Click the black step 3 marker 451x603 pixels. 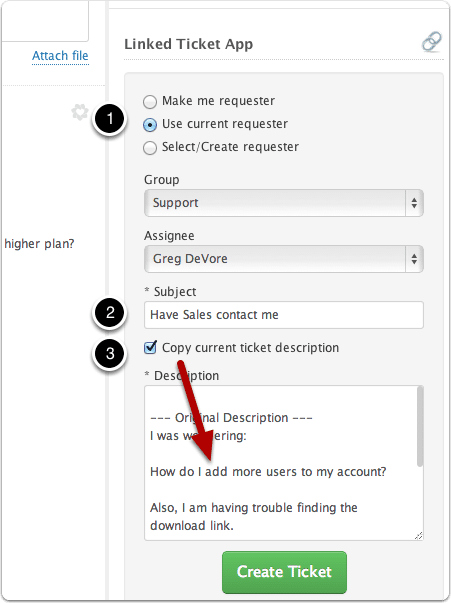coord(110,353)
